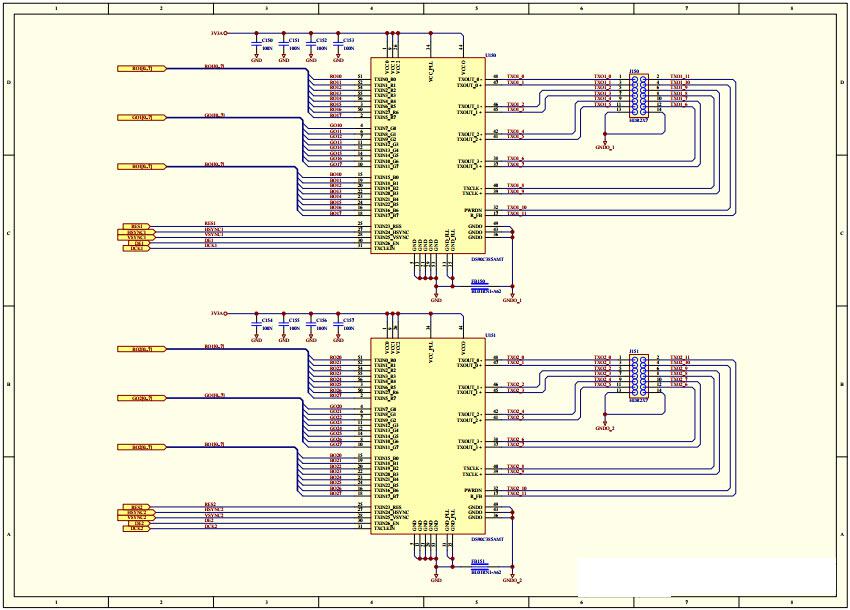Screen dimensions: 850x610
Task: Click the GND symbol under U150
Action: pyautogui.click(x=437, y=296)
